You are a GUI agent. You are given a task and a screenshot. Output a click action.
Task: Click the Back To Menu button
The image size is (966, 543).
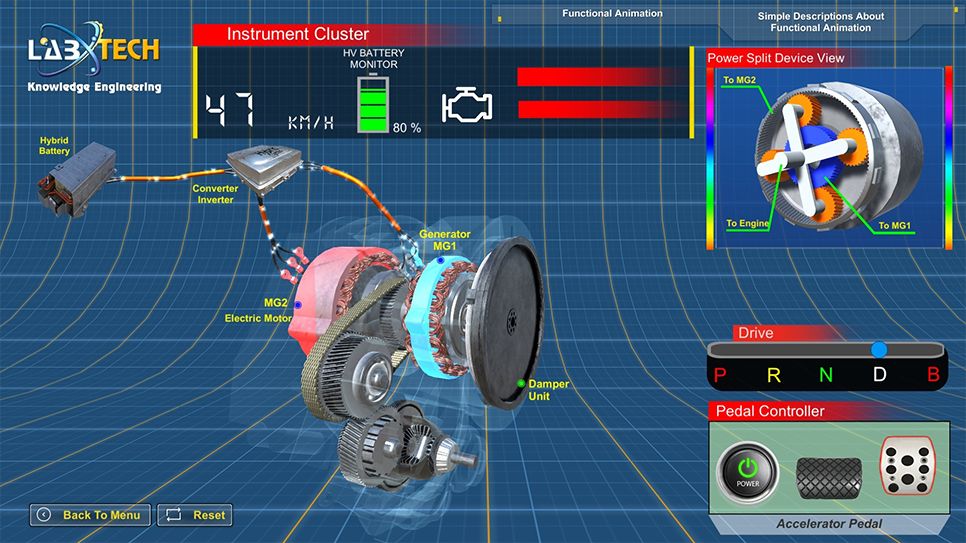[x=91, y=515]
